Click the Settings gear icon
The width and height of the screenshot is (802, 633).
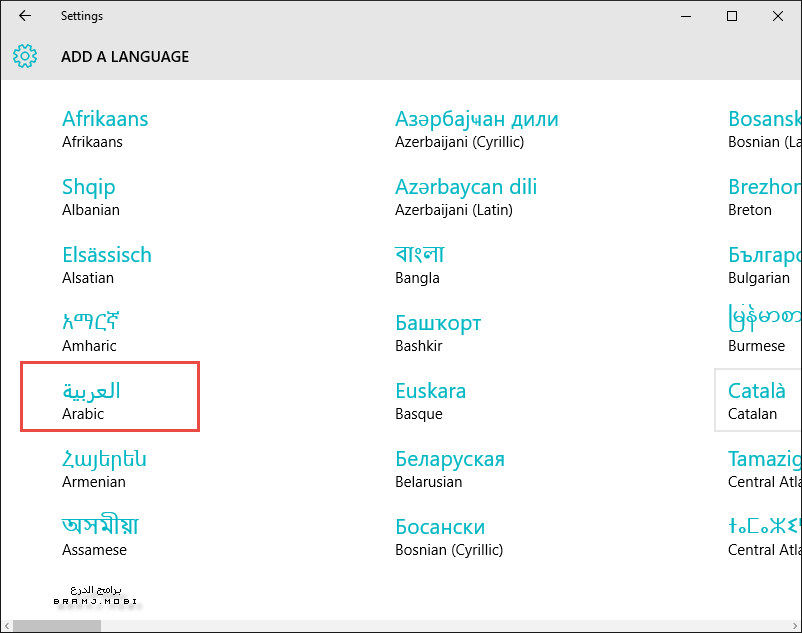[x=26, y=57]
